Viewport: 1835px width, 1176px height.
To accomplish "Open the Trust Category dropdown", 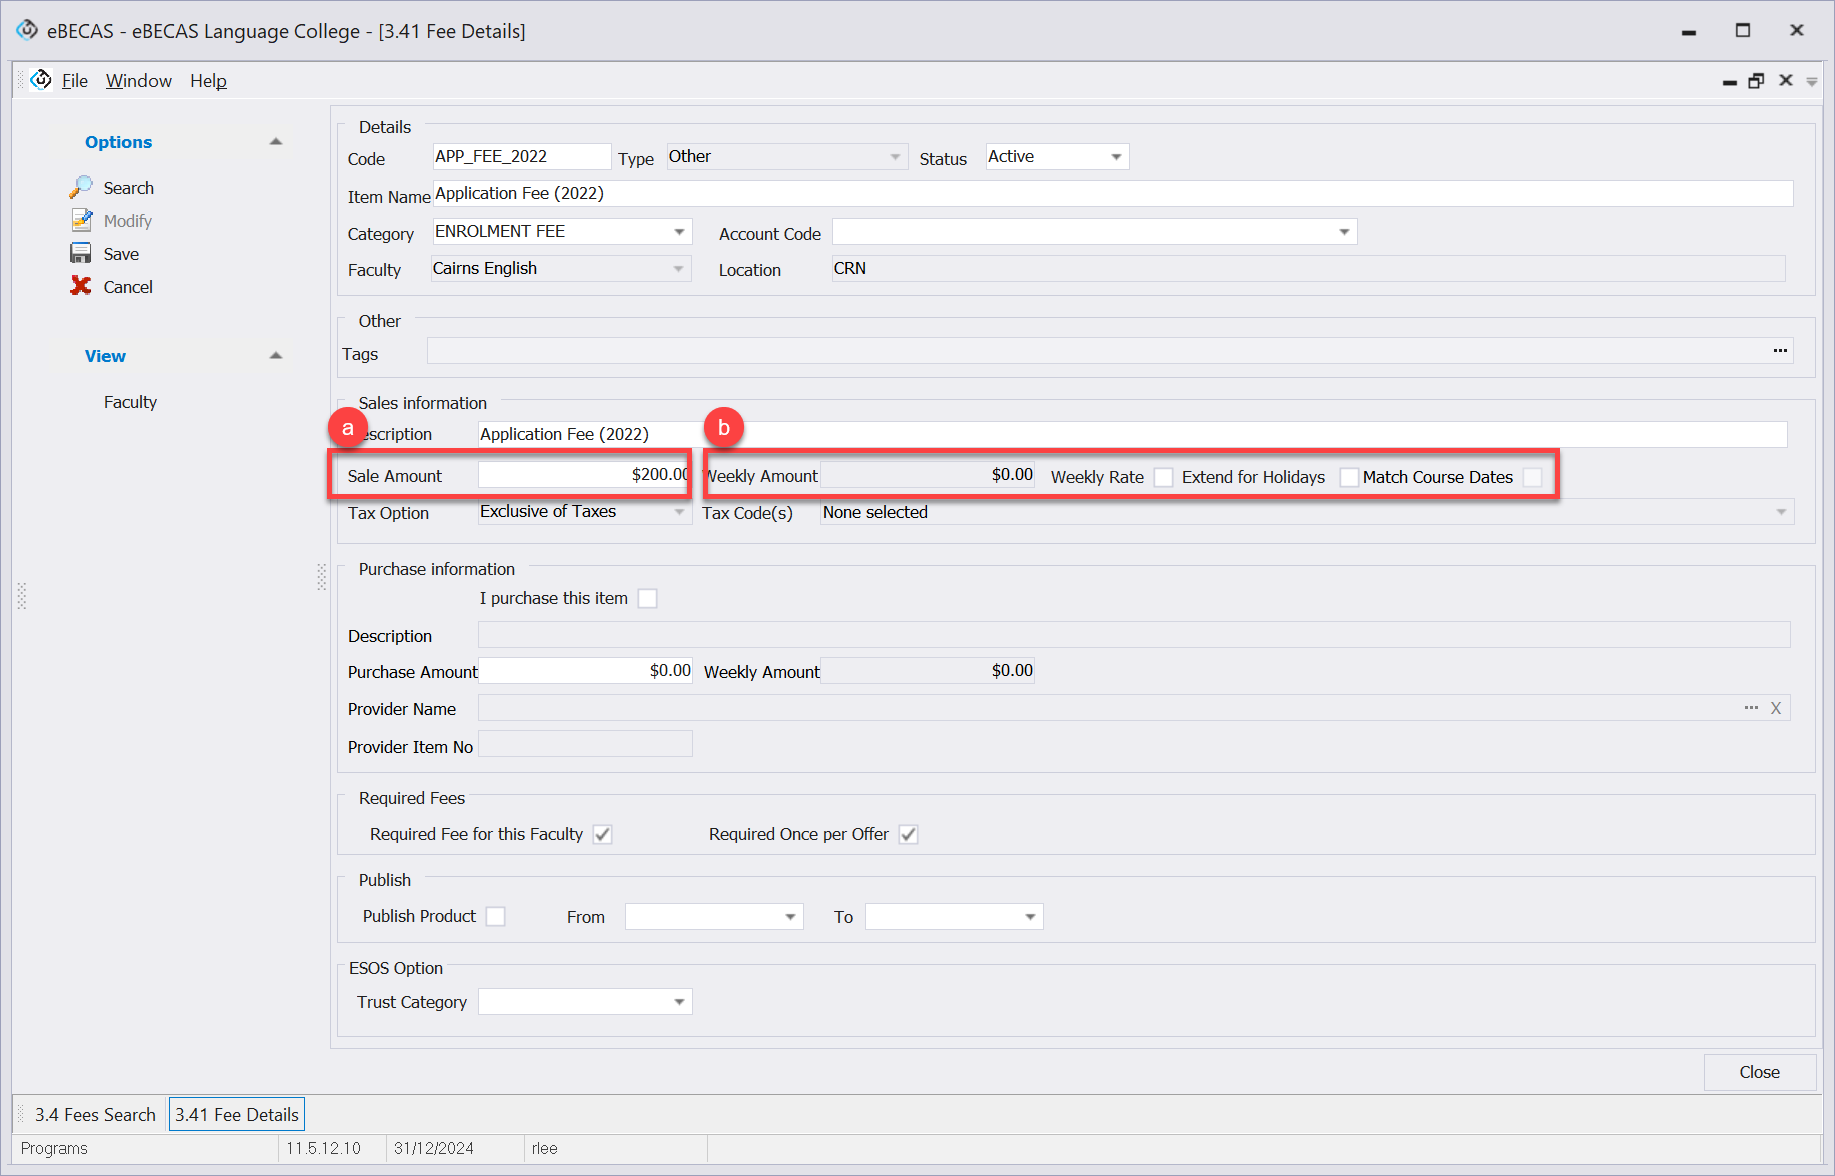I will coord(679,1002).
